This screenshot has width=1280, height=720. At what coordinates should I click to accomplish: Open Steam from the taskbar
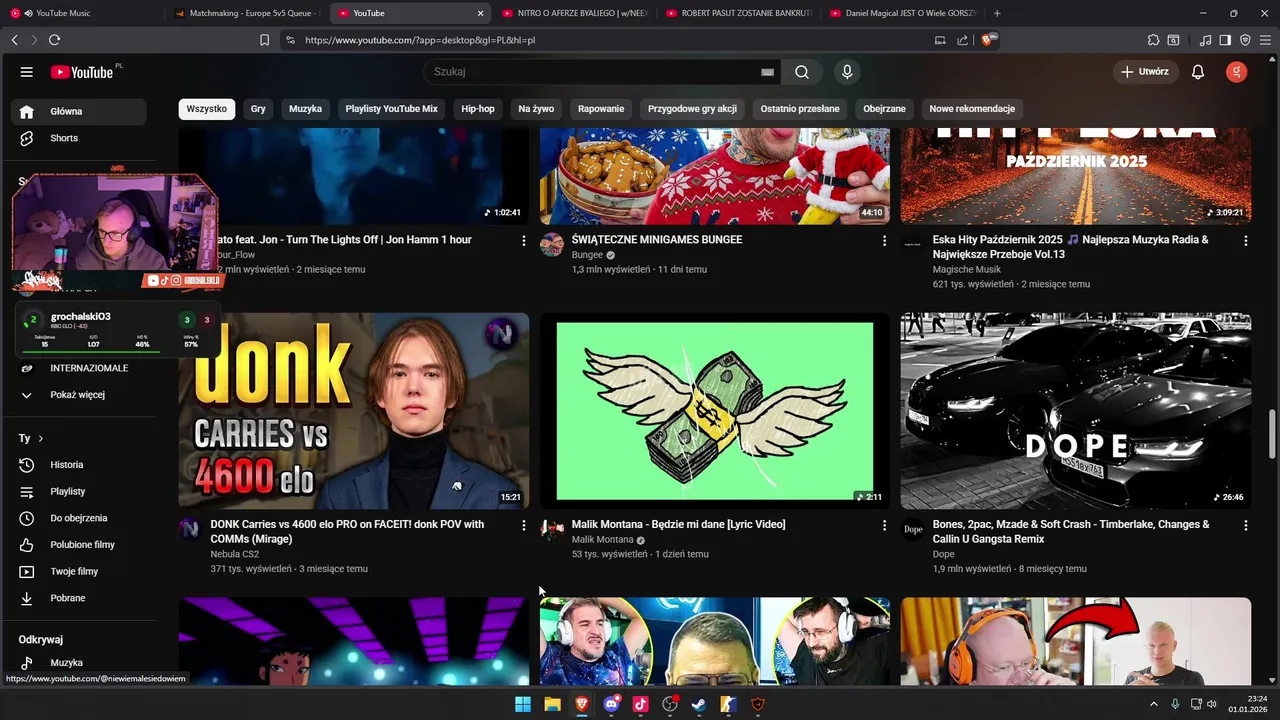coord(699,704)
